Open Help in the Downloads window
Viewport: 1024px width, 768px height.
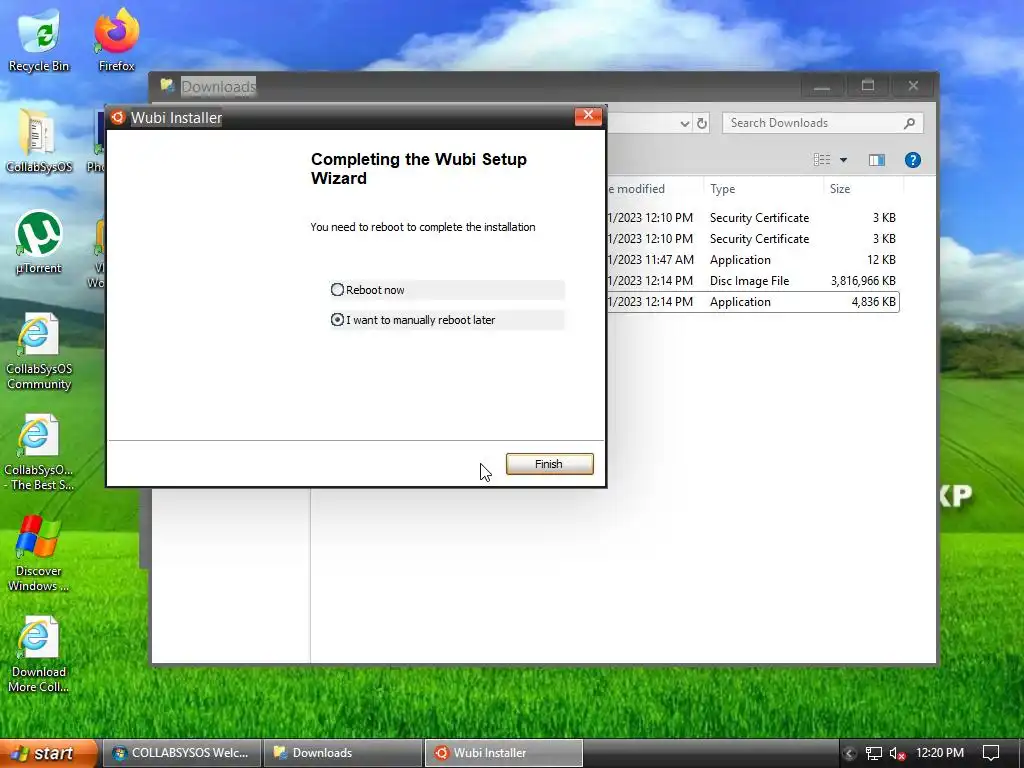pos(913,160)
